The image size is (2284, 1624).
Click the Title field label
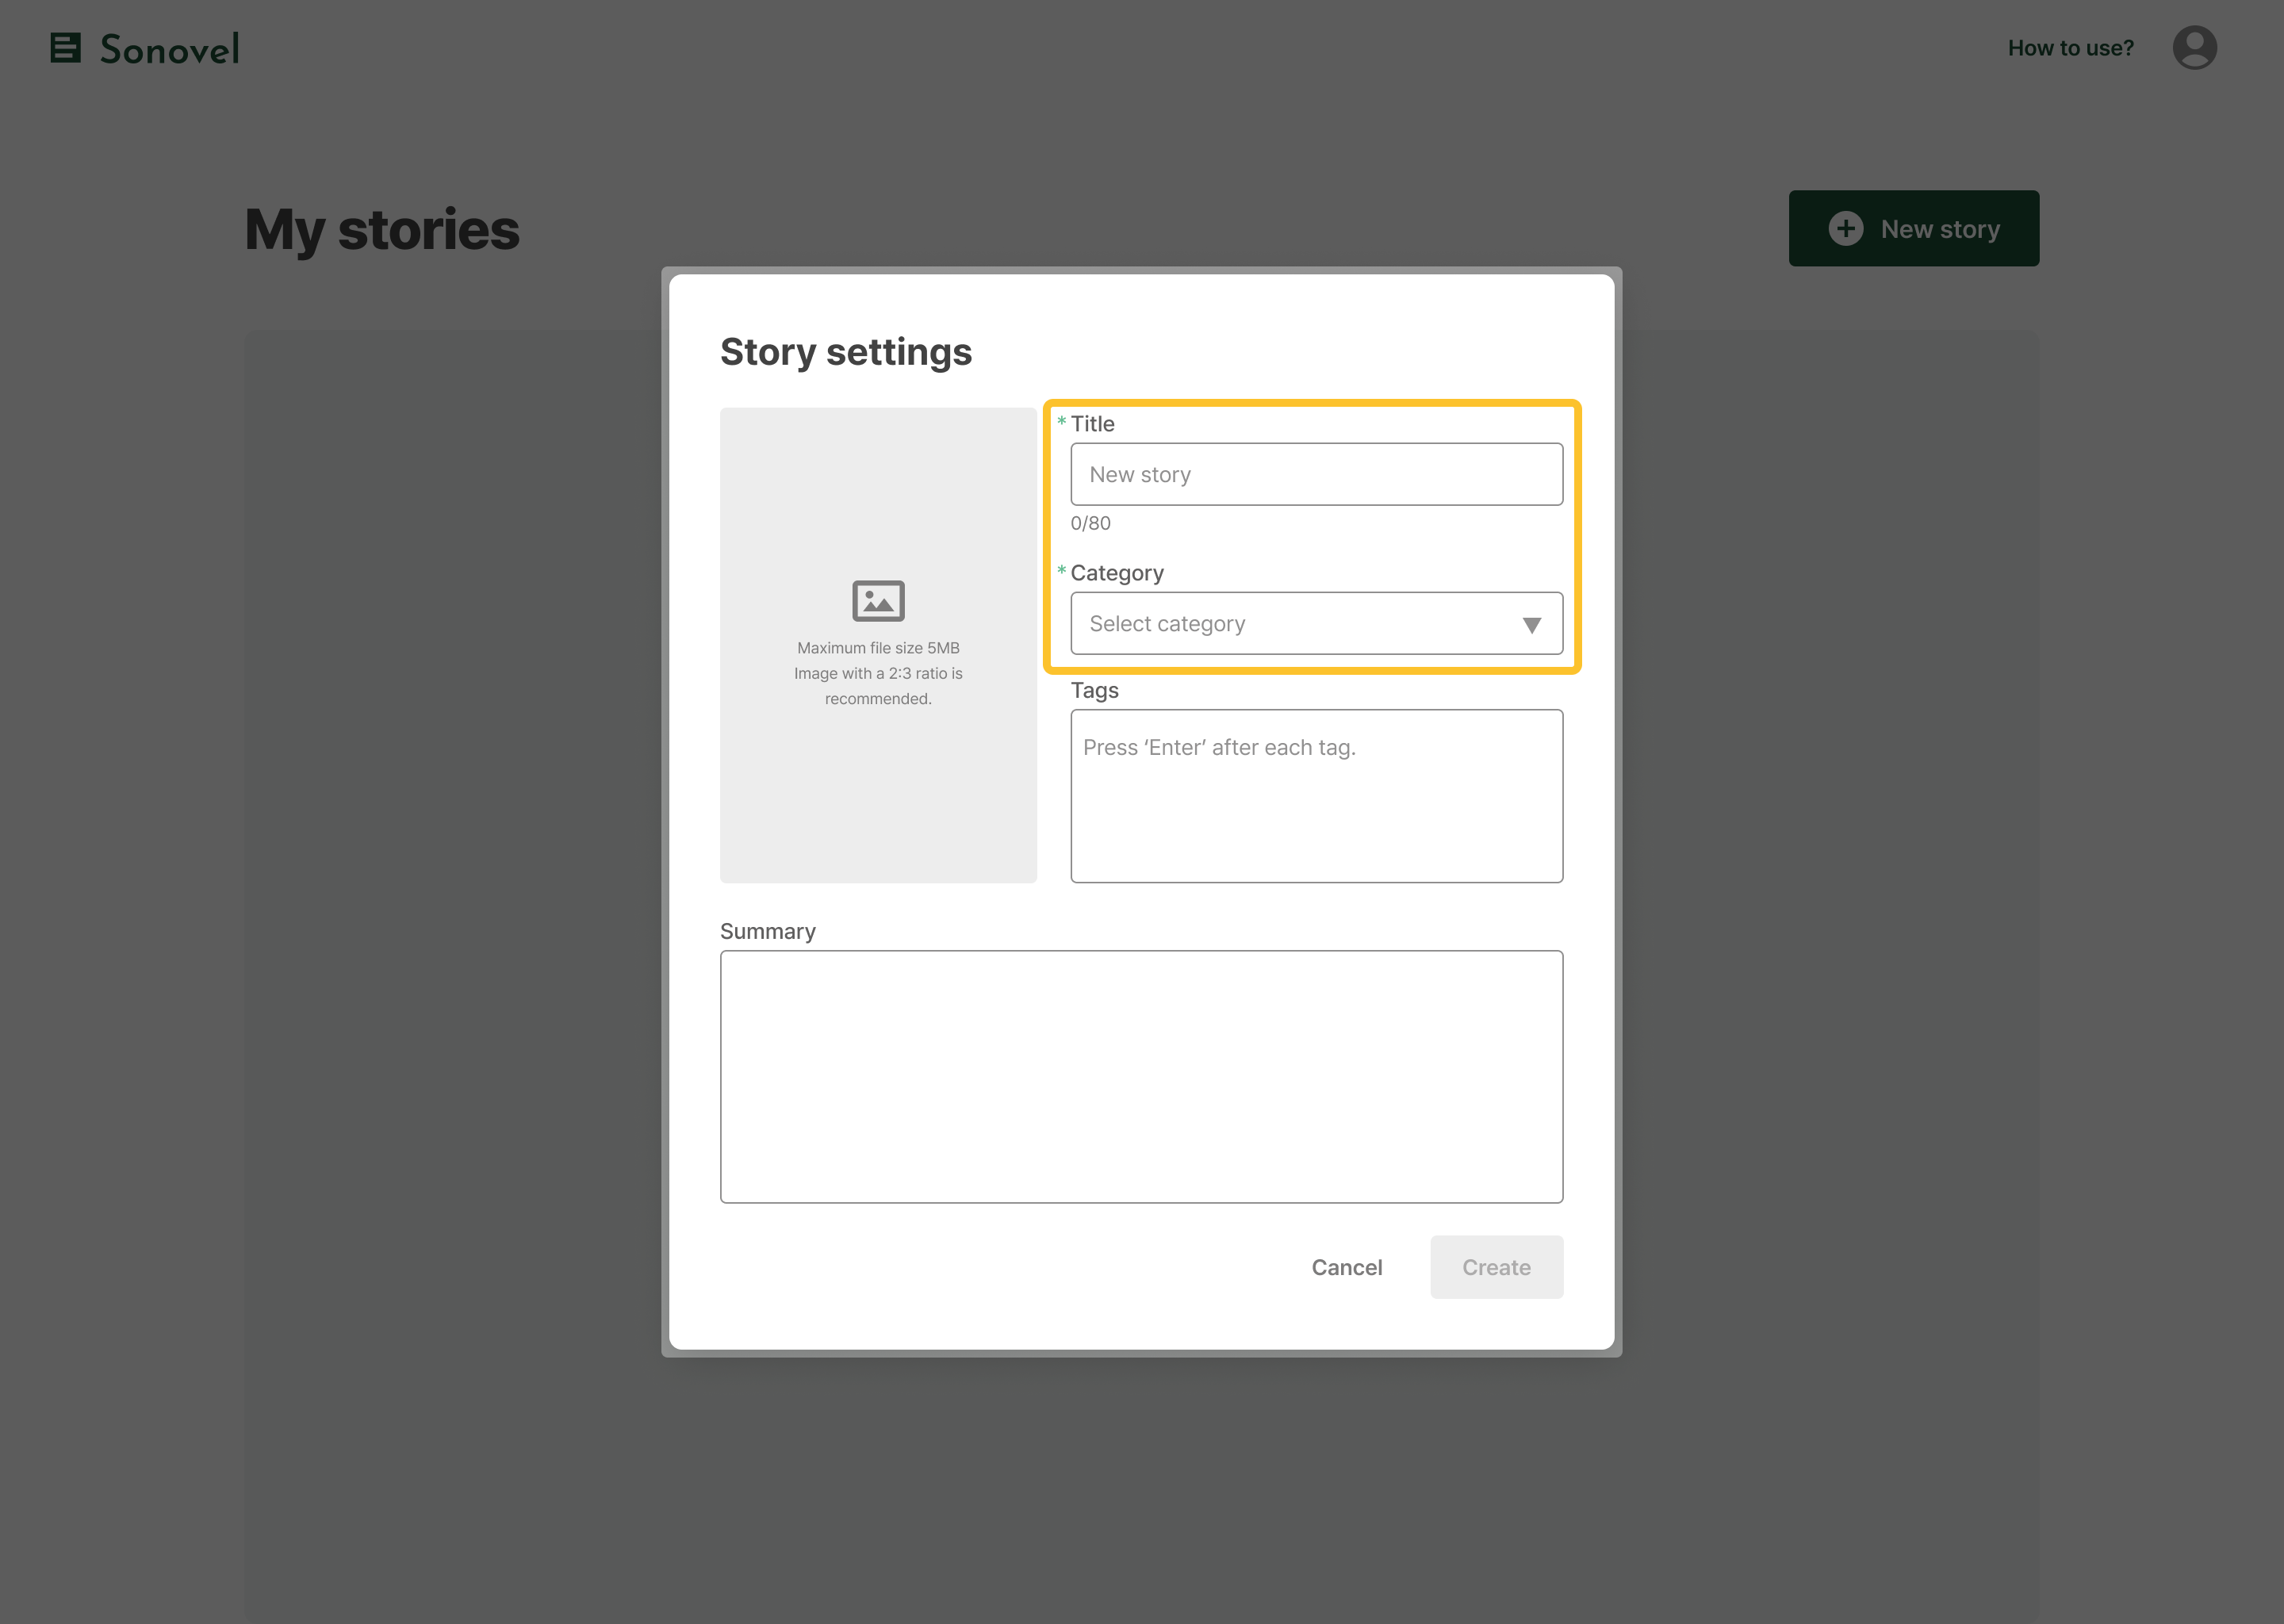click(x=1092, y=424)
